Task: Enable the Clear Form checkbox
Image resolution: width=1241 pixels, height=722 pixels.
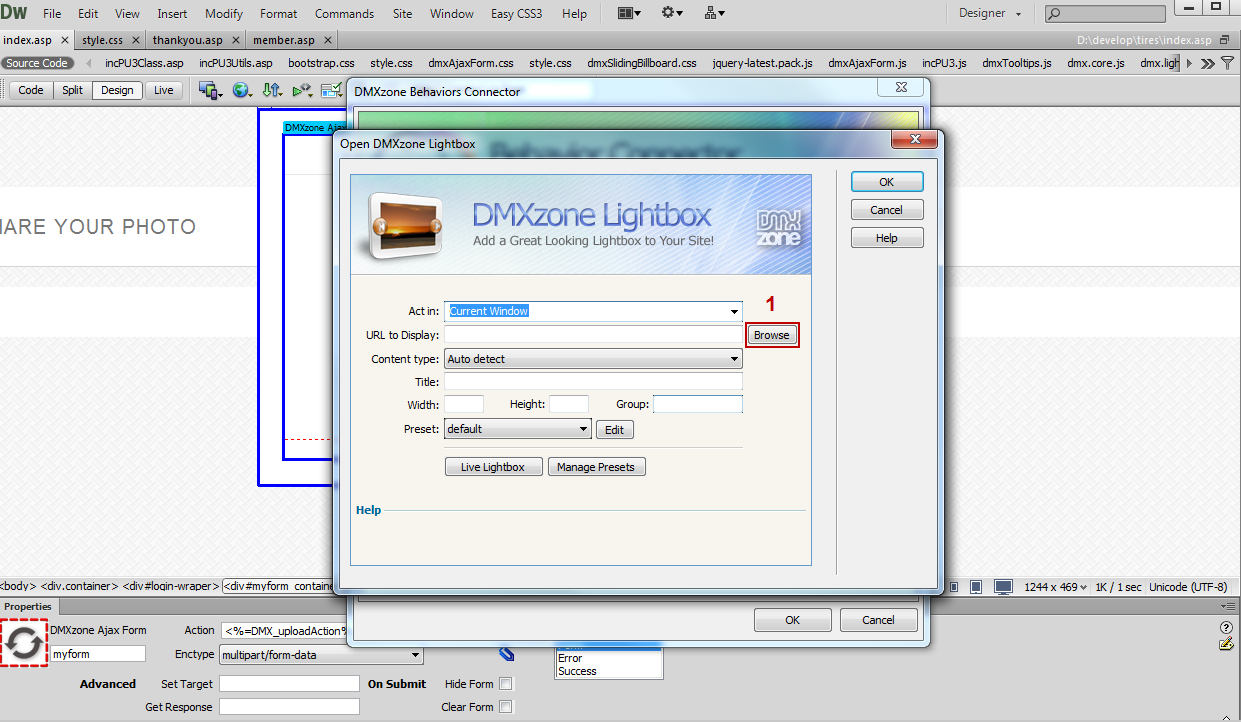Action: pos(506,707)
